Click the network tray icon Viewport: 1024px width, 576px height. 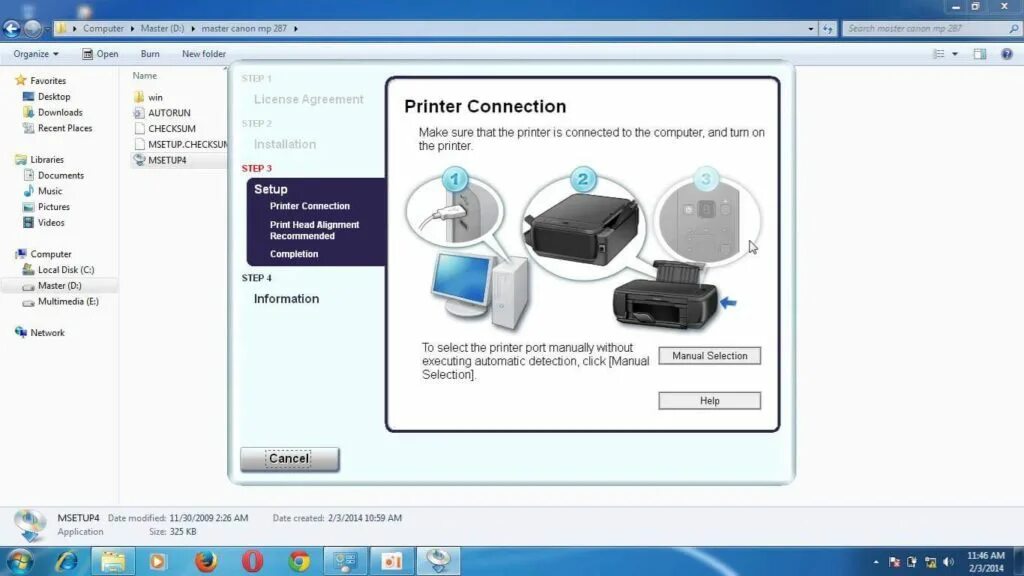[x=931, y=562]
